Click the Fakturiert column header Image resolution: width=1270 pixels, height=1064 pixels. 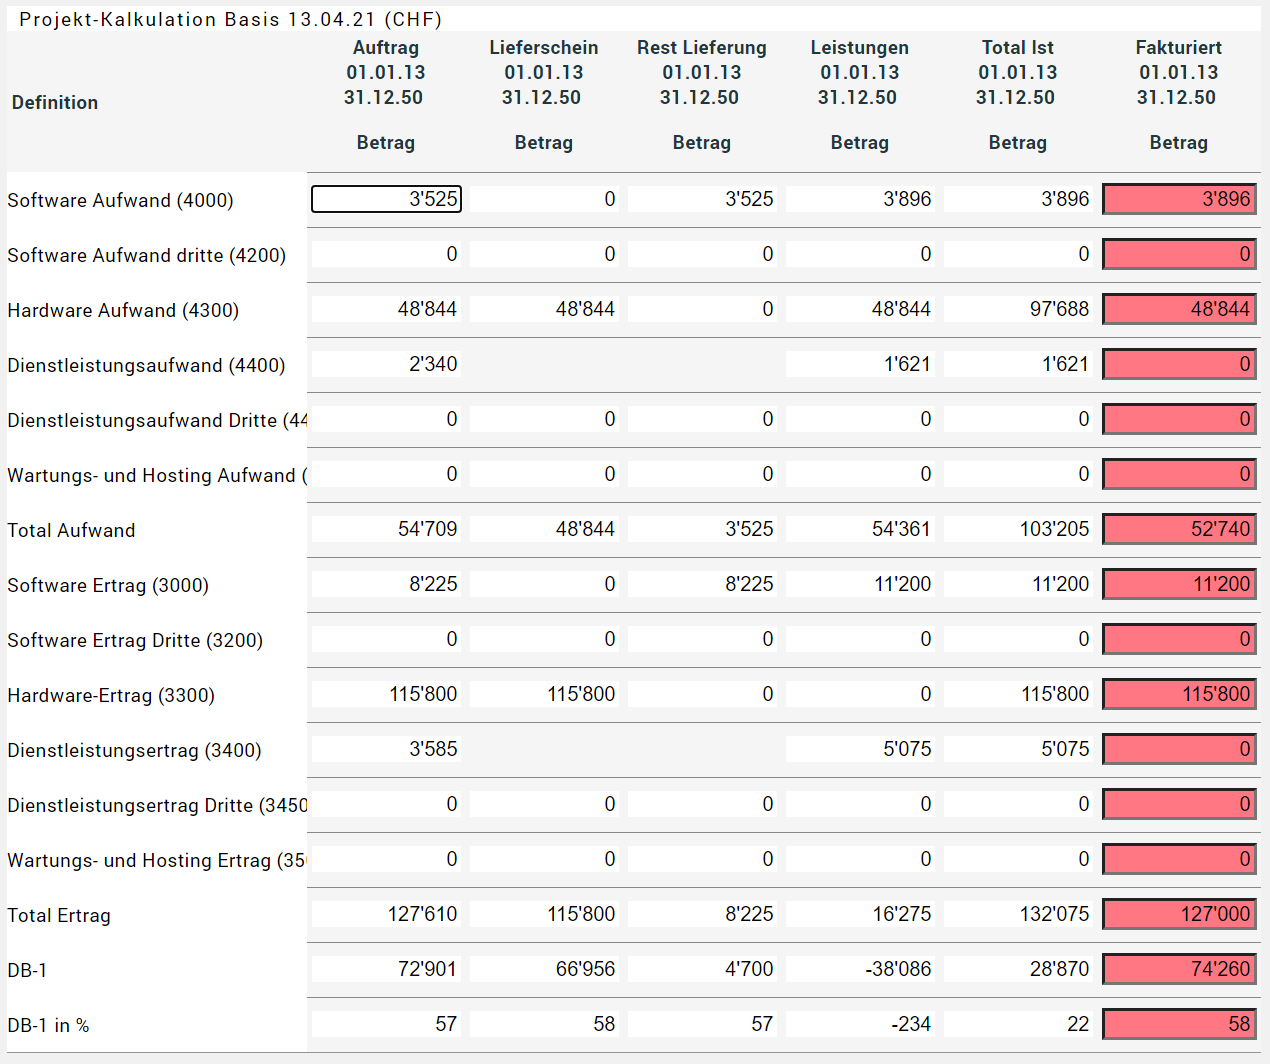tap(1178, 48)
